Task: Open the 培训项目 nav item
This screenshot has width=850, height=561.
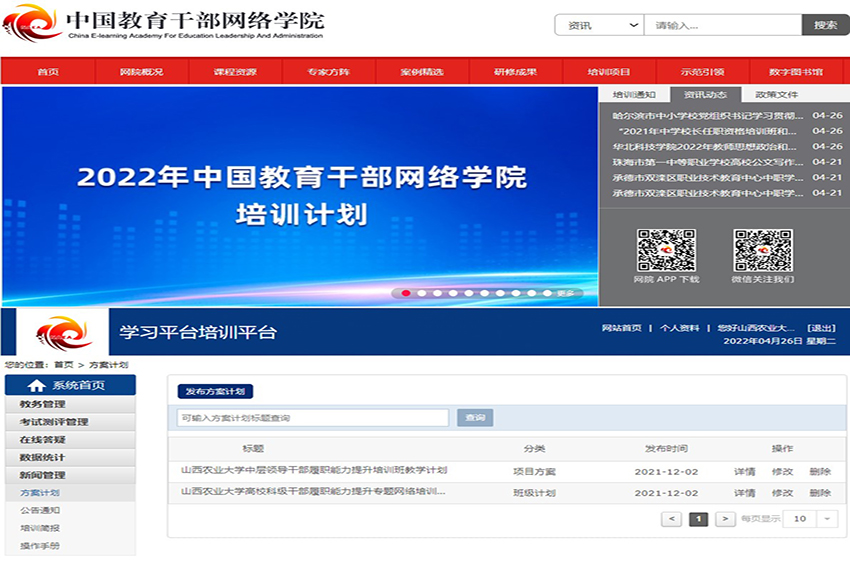Action: click(609, 72)
